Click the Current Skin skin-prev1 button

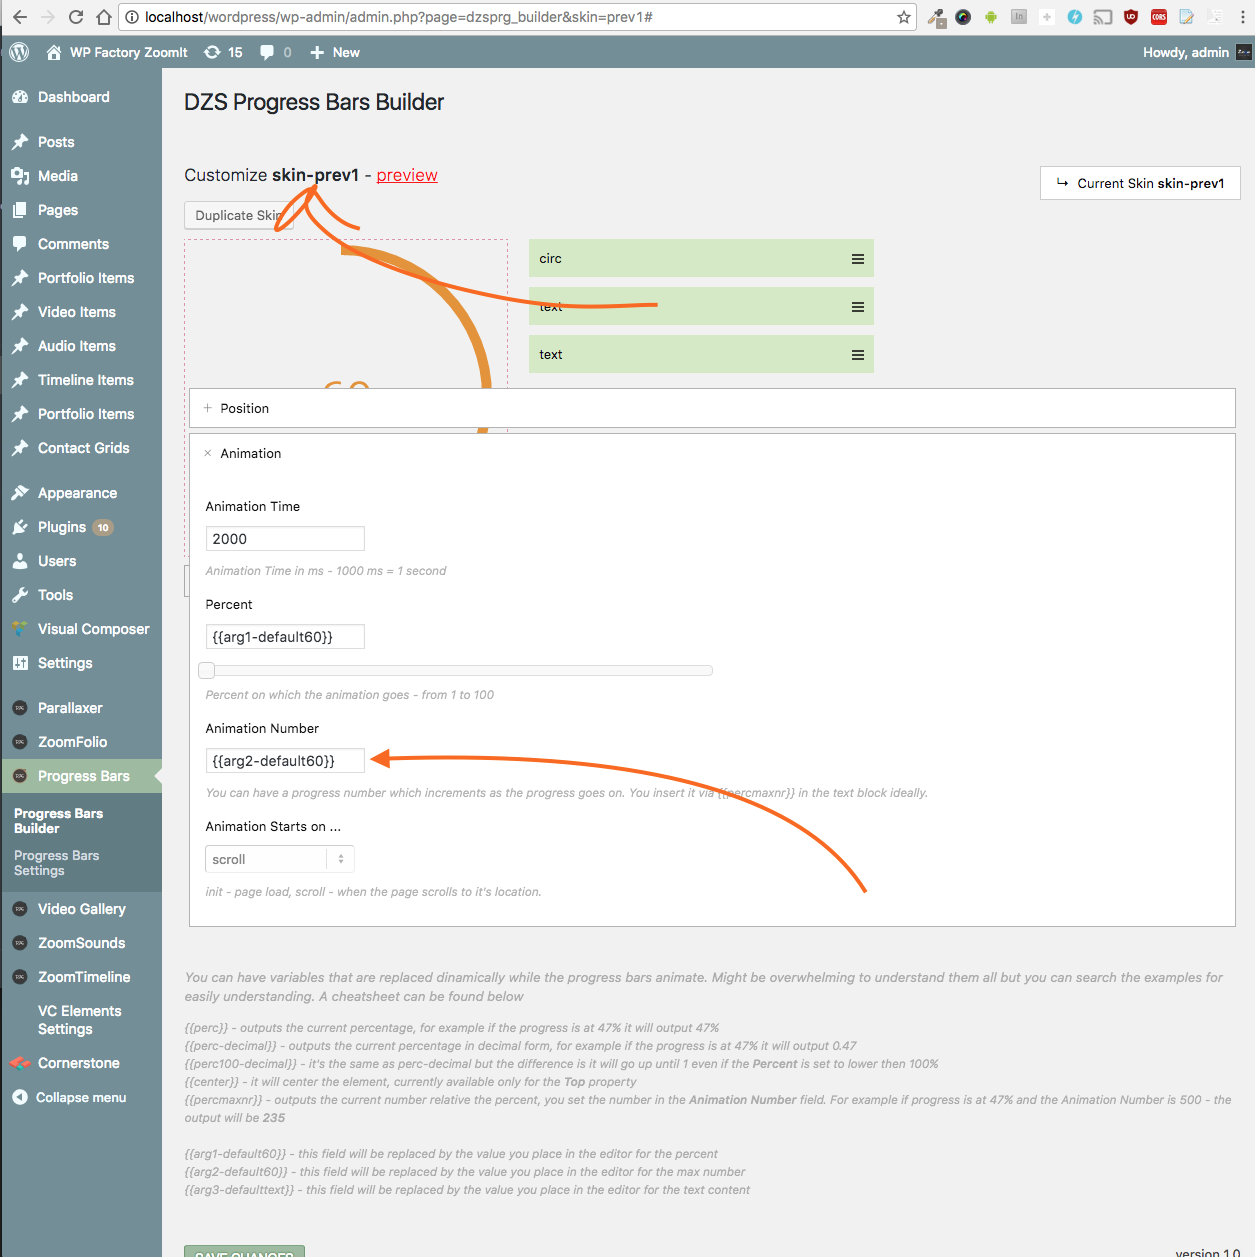(1140, 183)
